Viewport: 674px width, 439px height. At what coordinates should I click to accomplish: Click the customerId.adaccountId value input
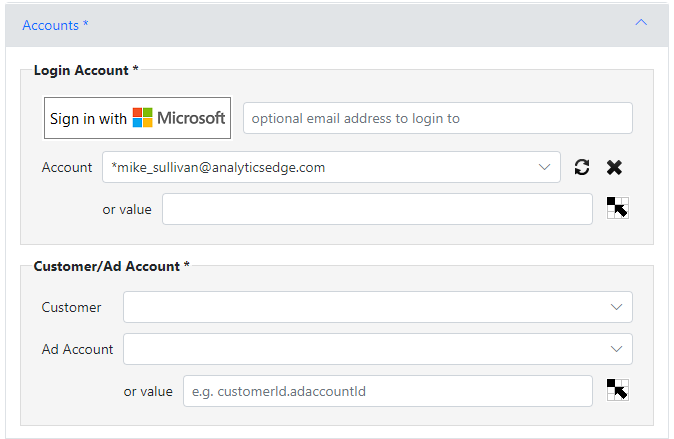point(388,391)
